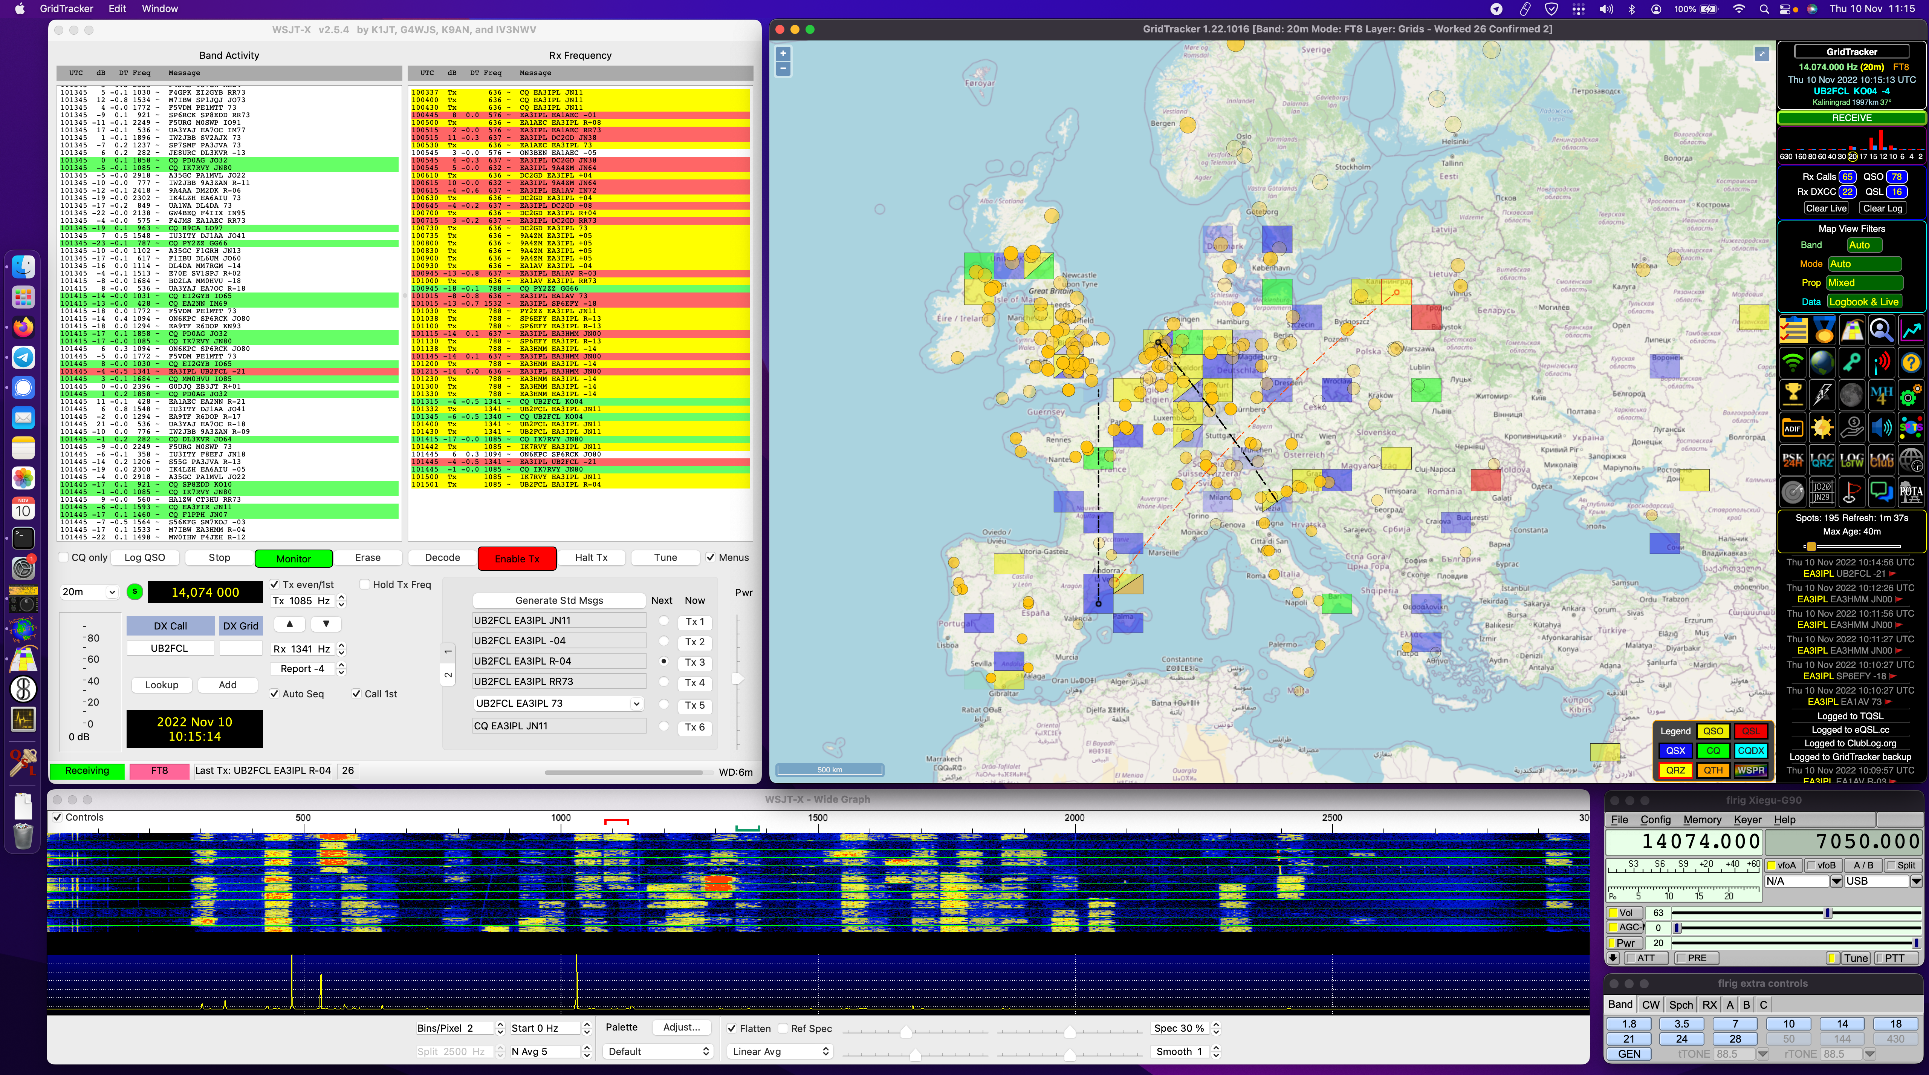This screenshot has width=1929, height=1075.
Task: Click the Generate Std Msgs button
Action: click(559, 601)
